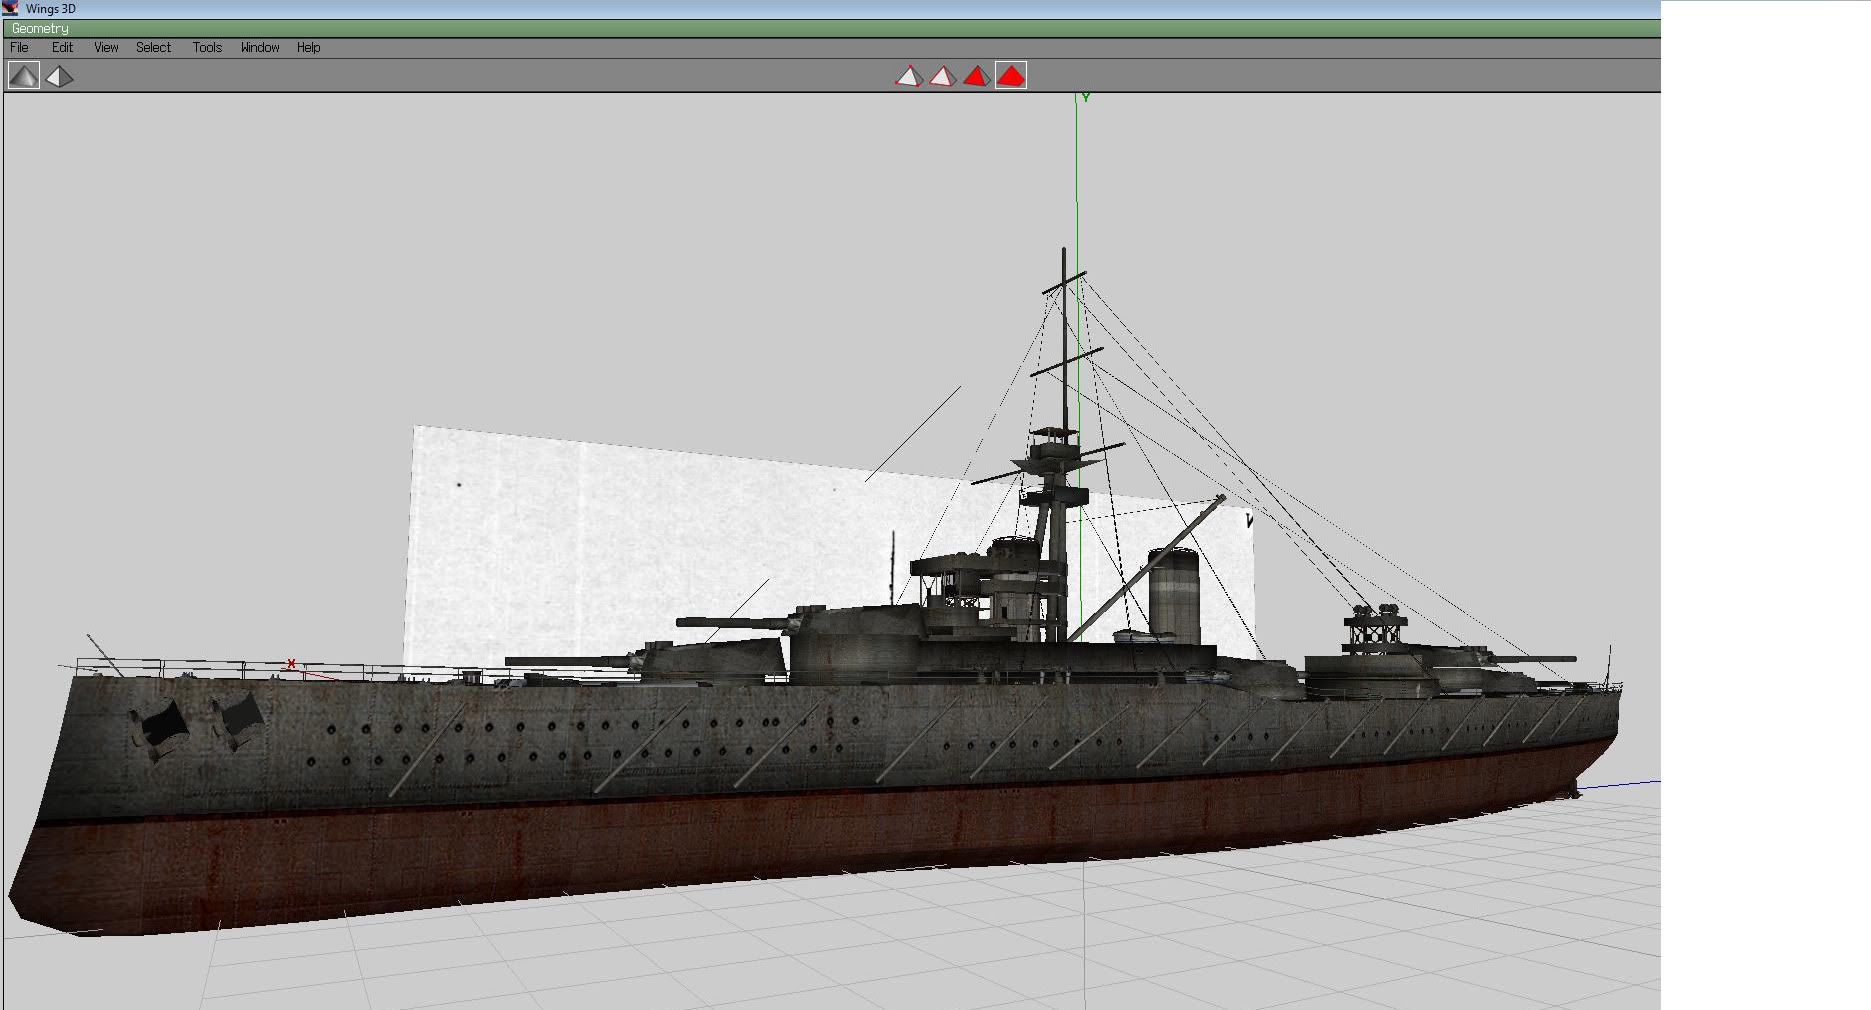
Task: Switch to vertex selection mode
Action: (908, 76)
